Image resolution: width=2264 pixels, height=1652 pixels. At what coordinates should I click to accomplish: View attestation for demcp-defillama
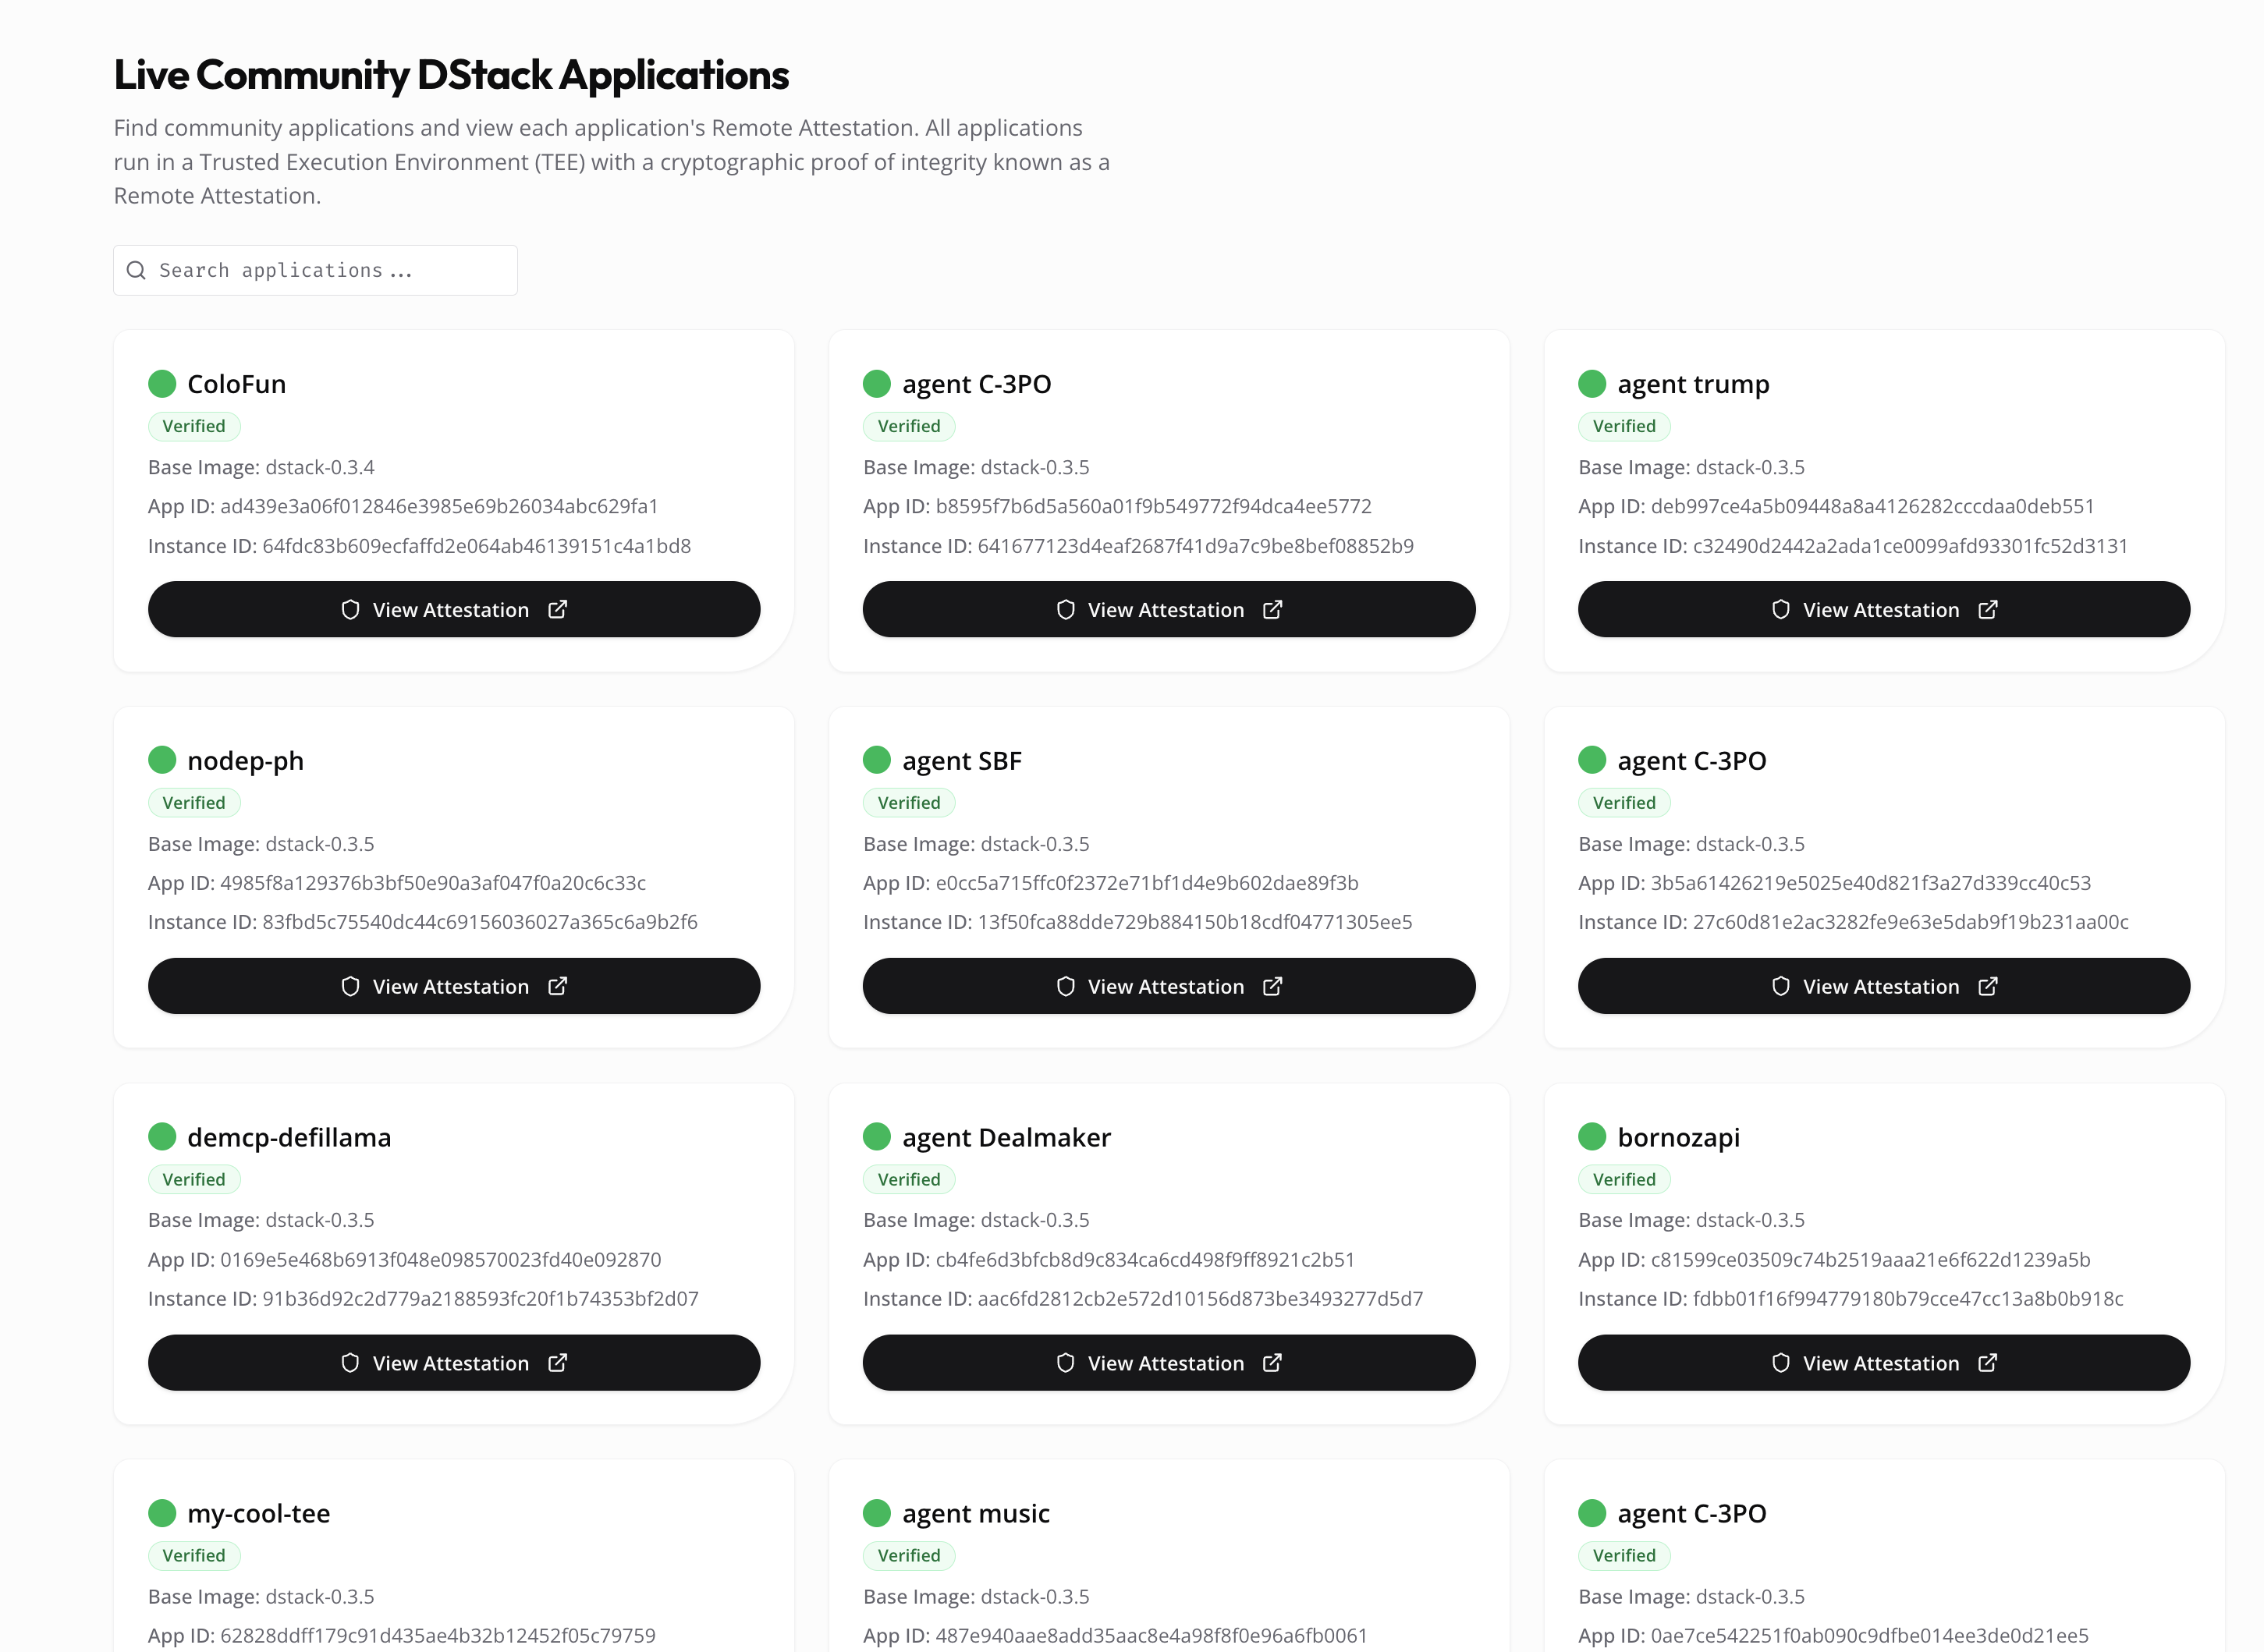[x=453, y=1363]
